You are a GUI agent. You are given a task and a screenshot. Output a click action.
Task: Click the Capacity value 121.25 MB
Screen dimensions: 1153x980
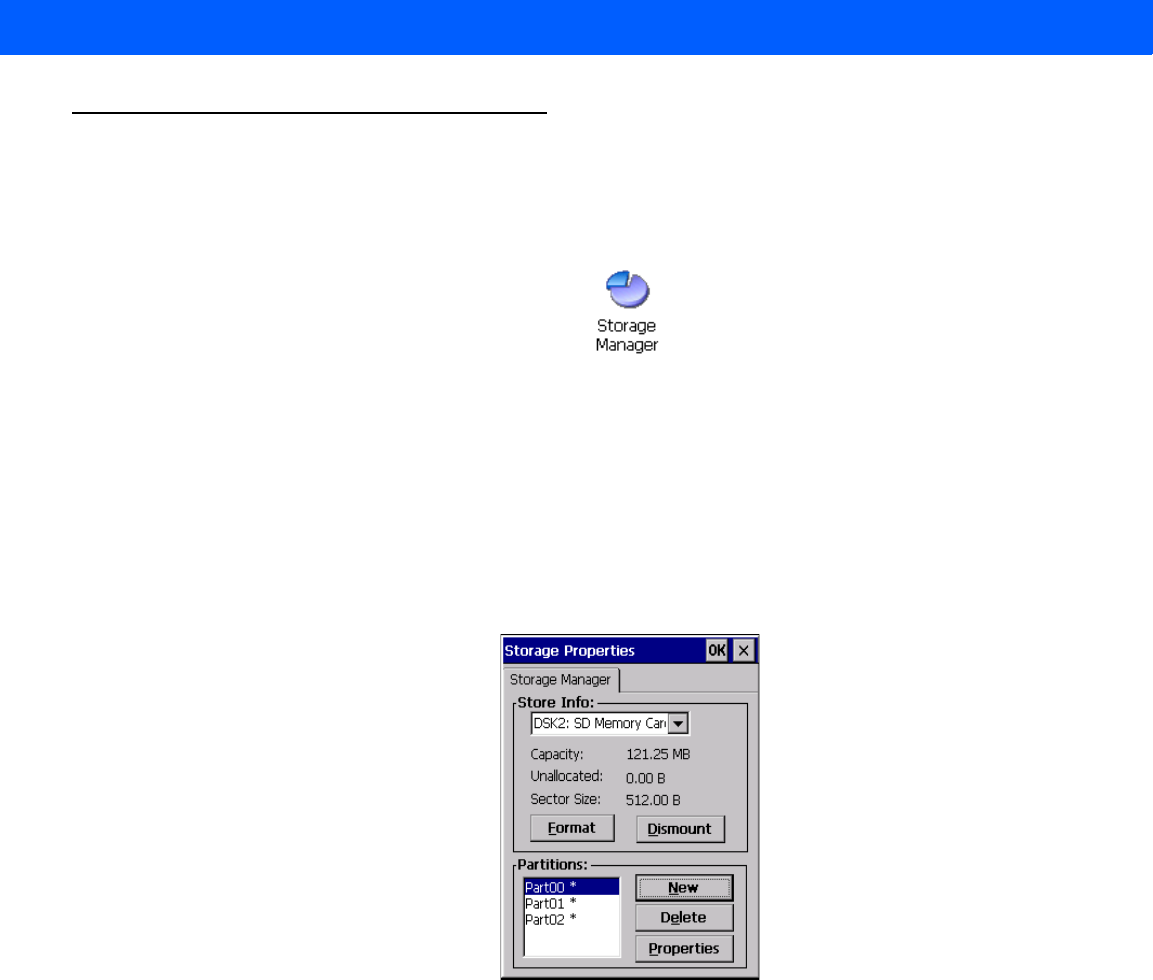[658, 754]
